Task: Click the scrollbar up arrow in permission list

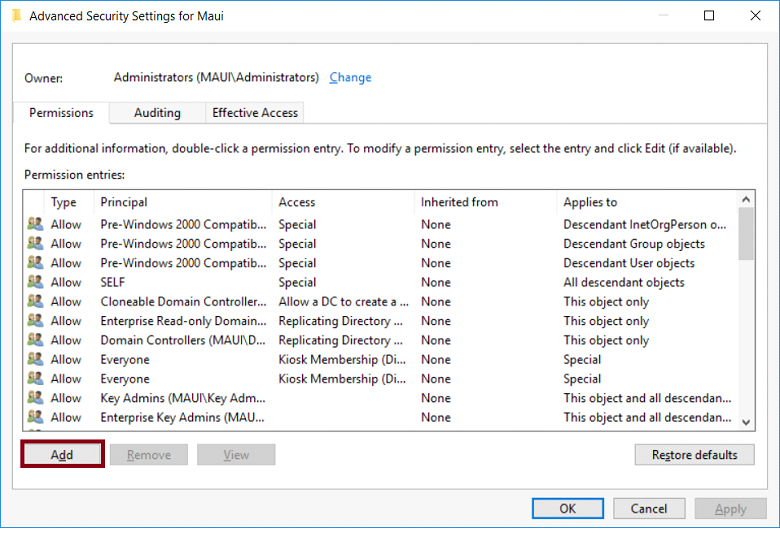Action: 746,201
